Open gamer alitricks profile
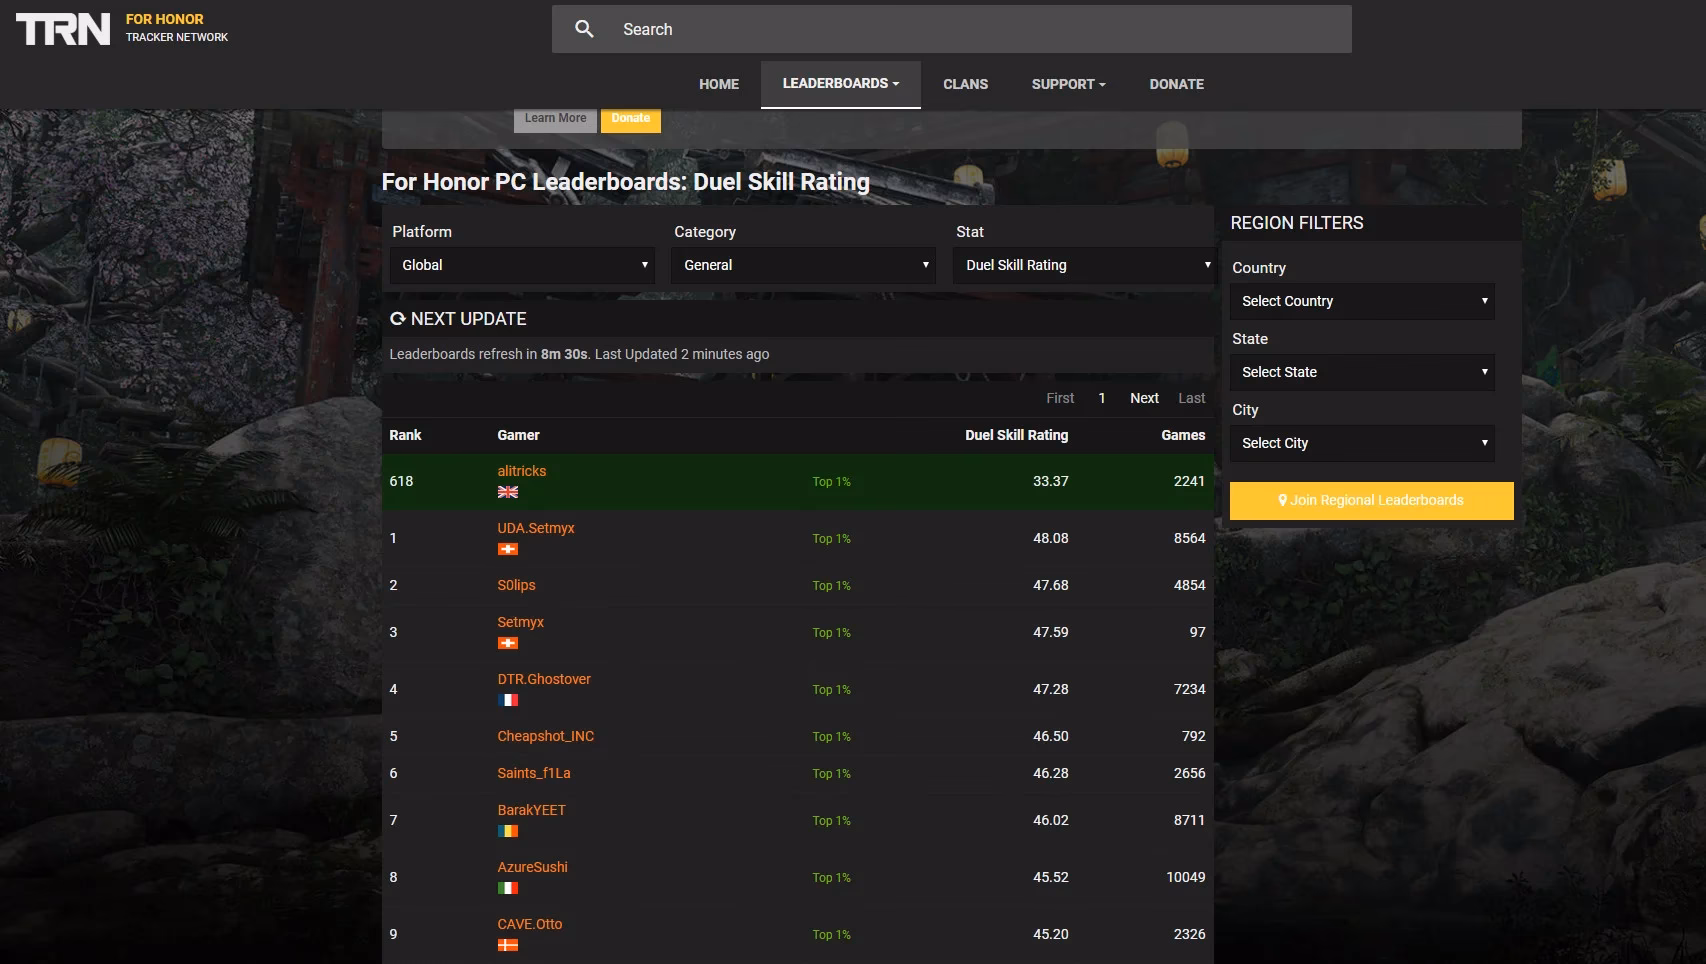This screenshot has height=964, width=1706. [522, 471]
